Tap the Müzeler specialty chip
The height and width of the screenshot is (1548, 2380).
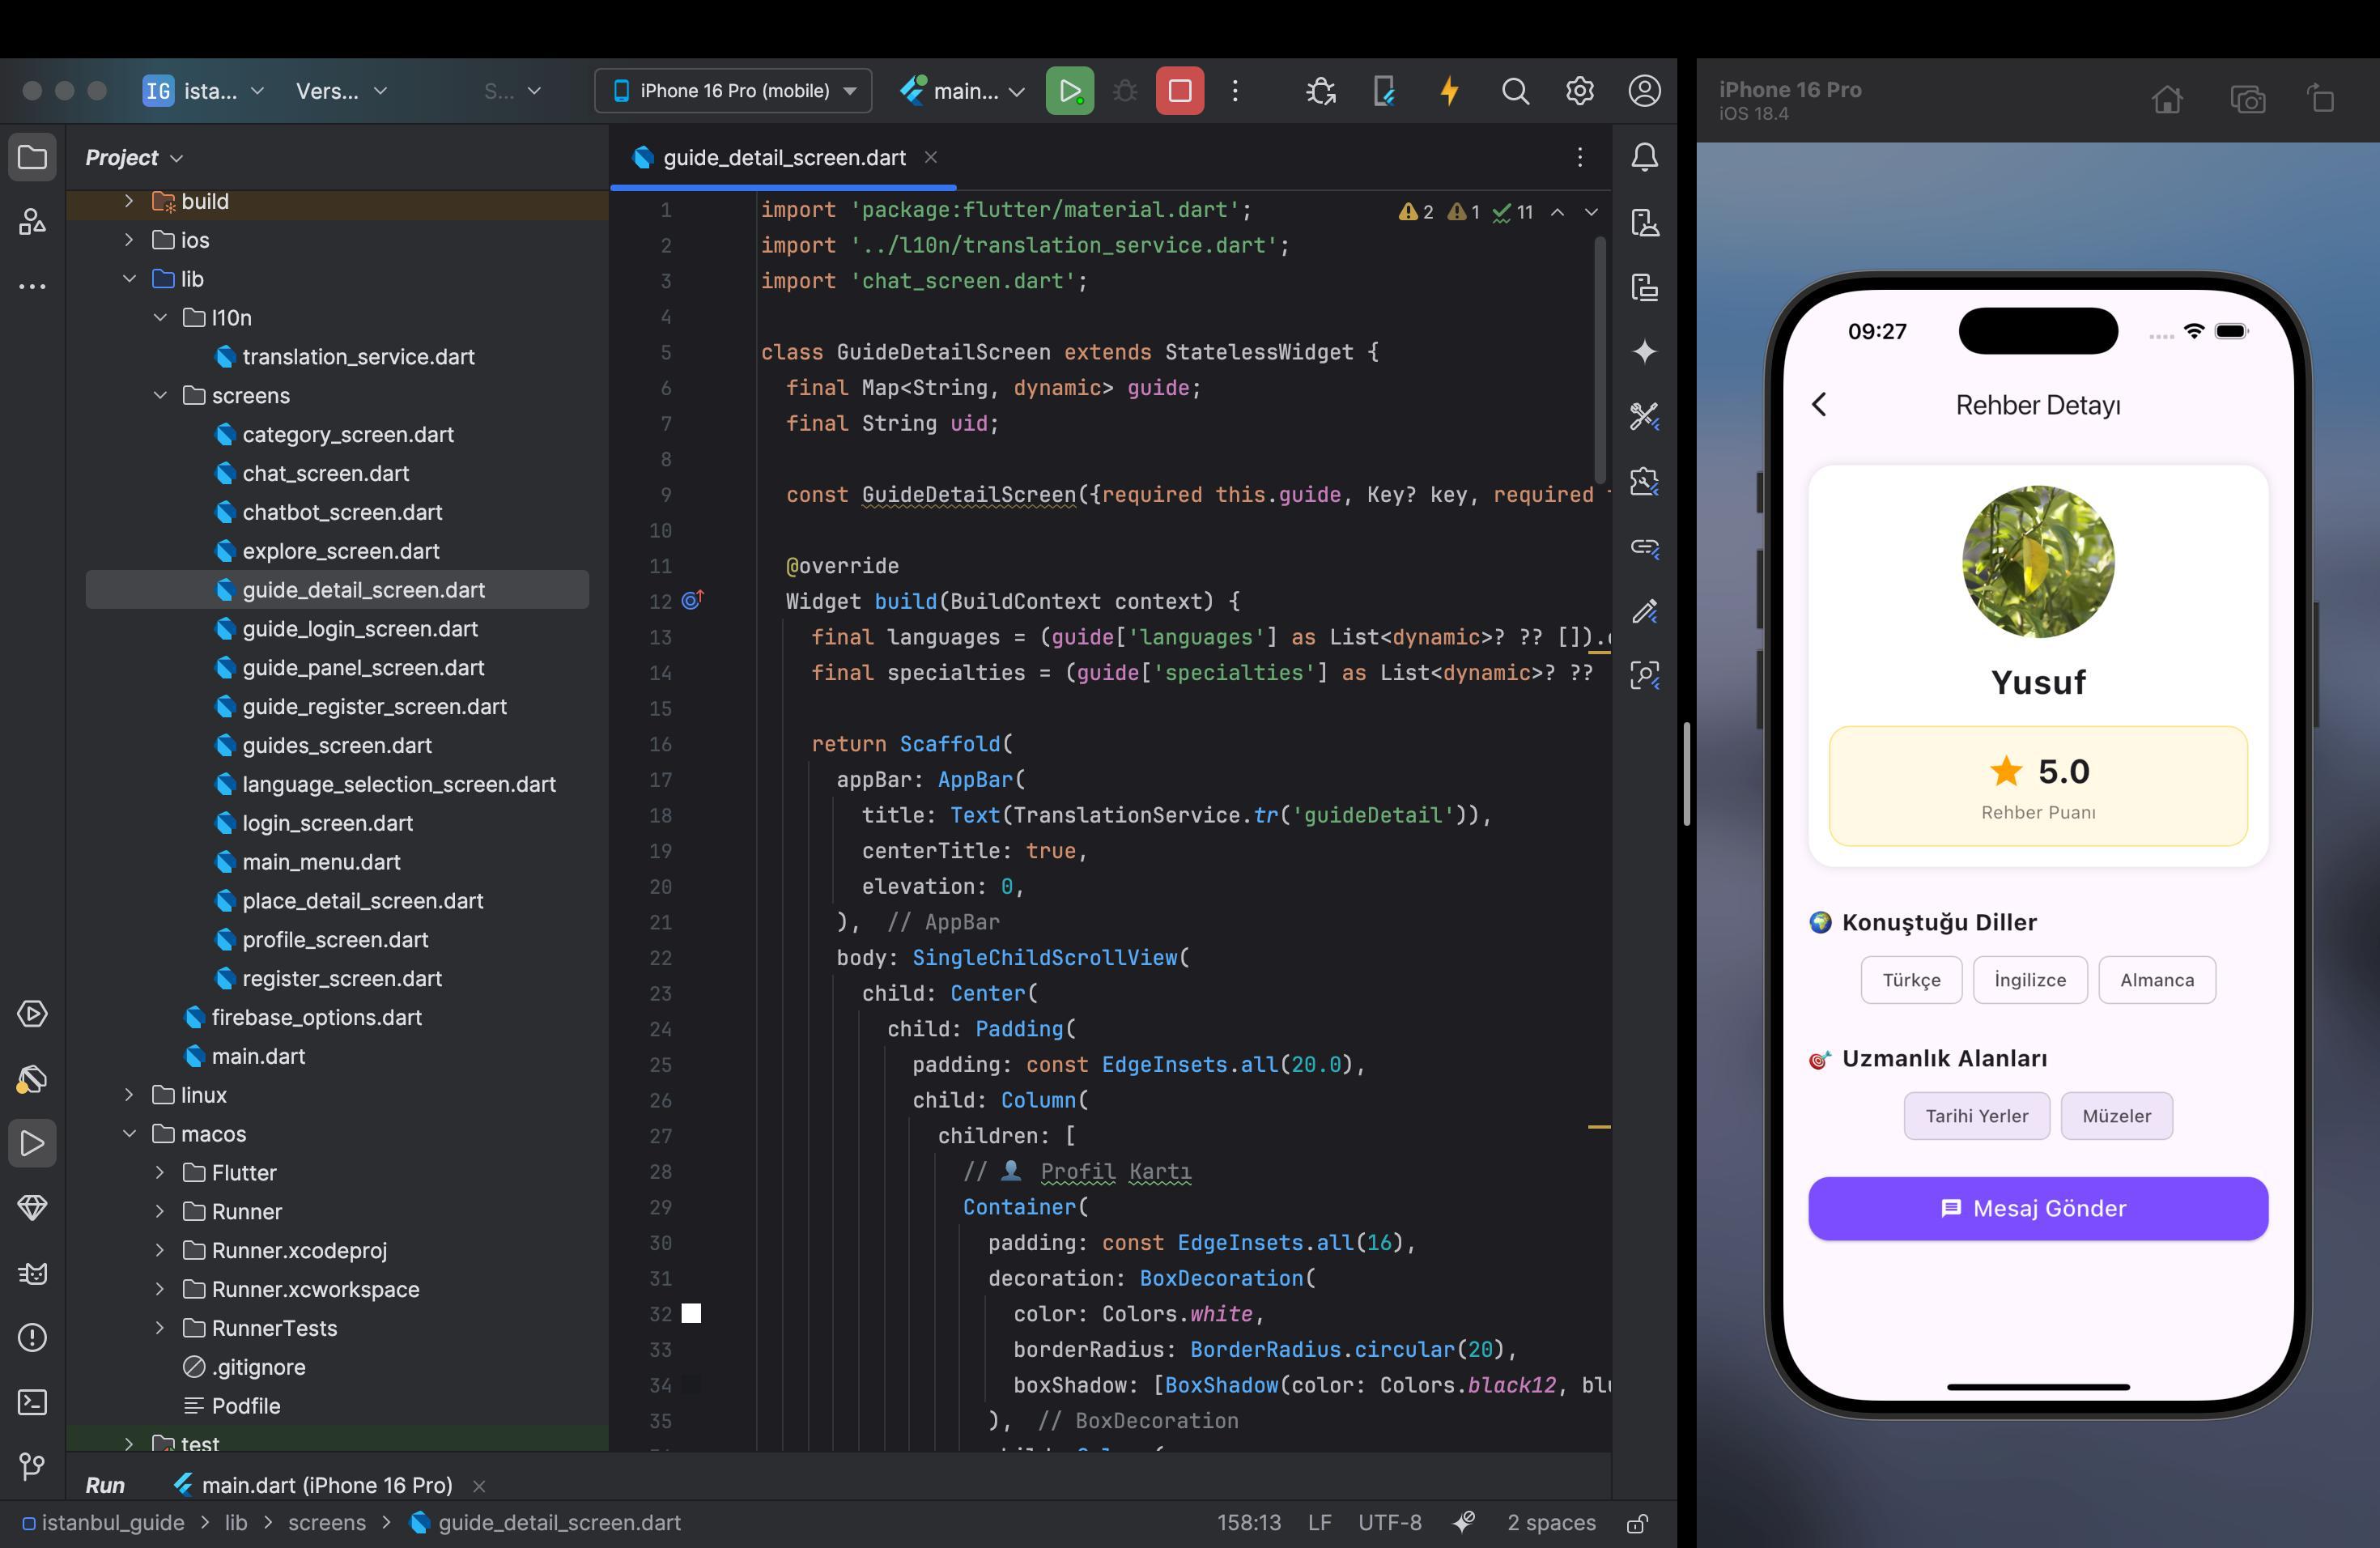coord(2116,1116)
